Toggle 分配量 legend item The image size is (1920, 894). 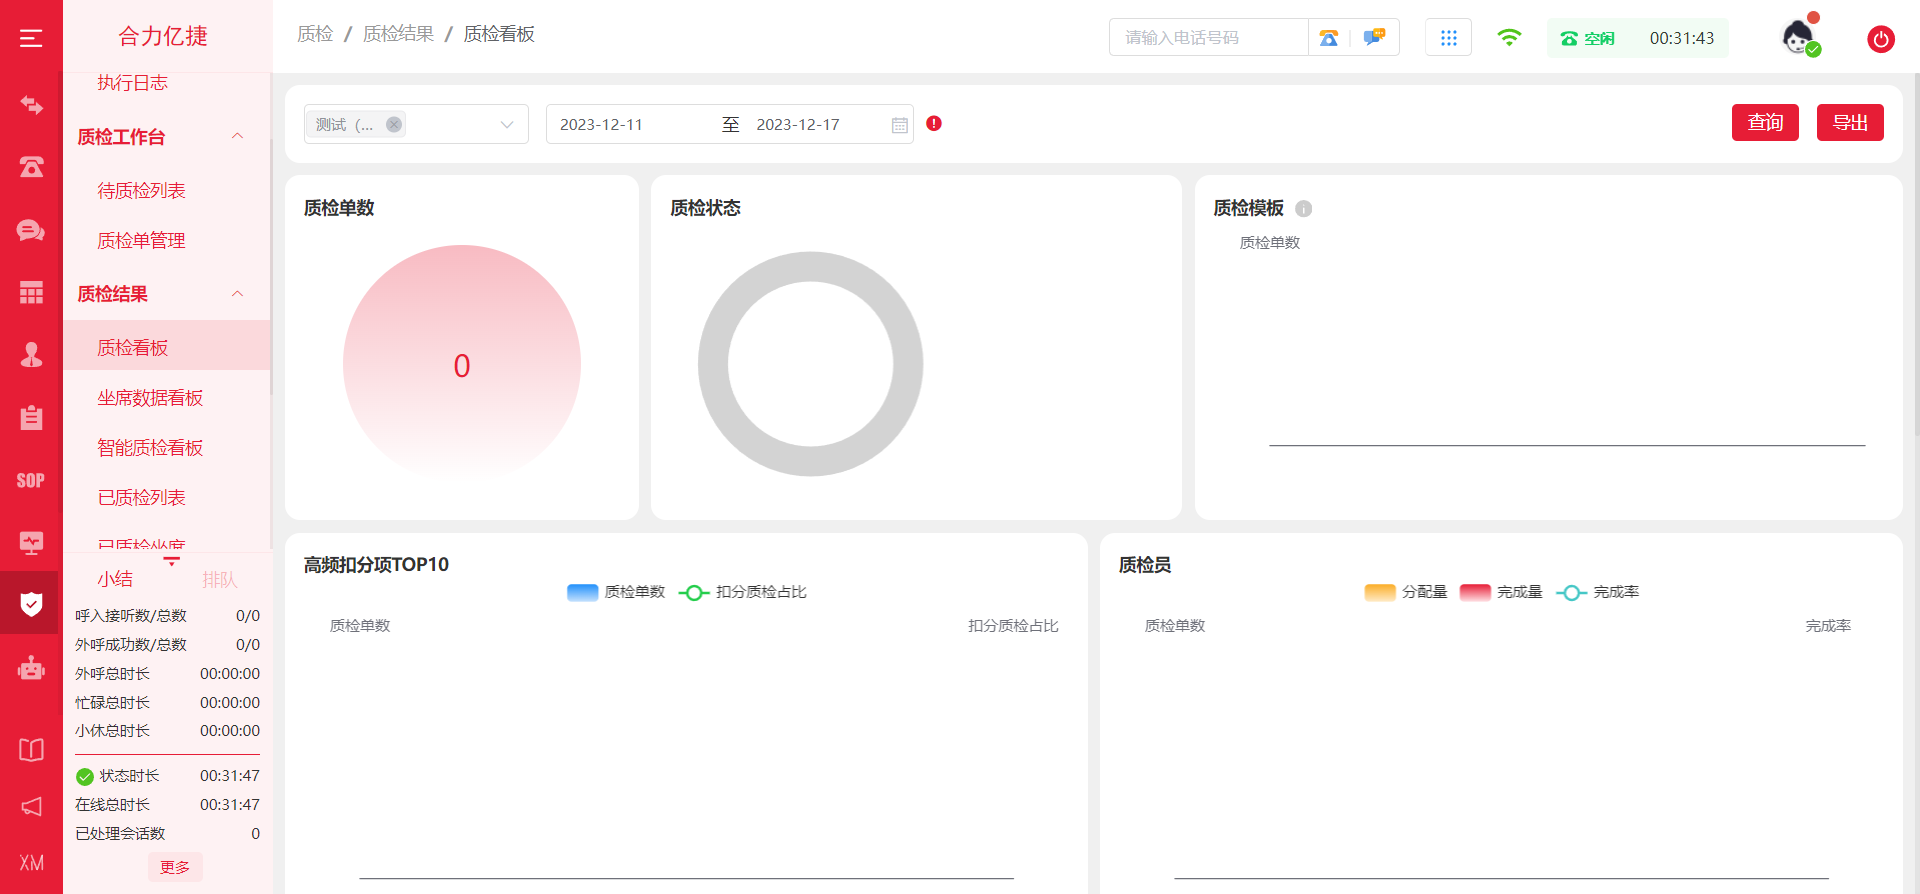pyautogui.click(x=1406, y=592)
